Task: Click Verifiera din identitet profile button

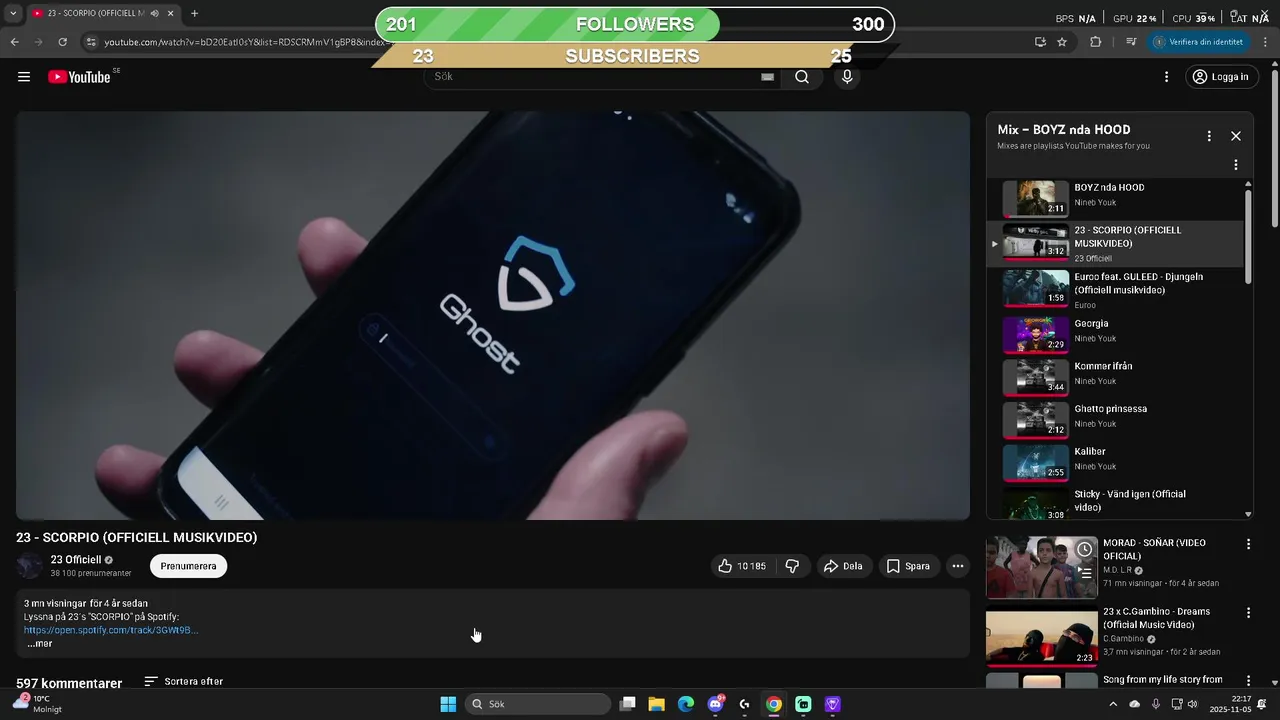Action: (x=1199, y=42)
